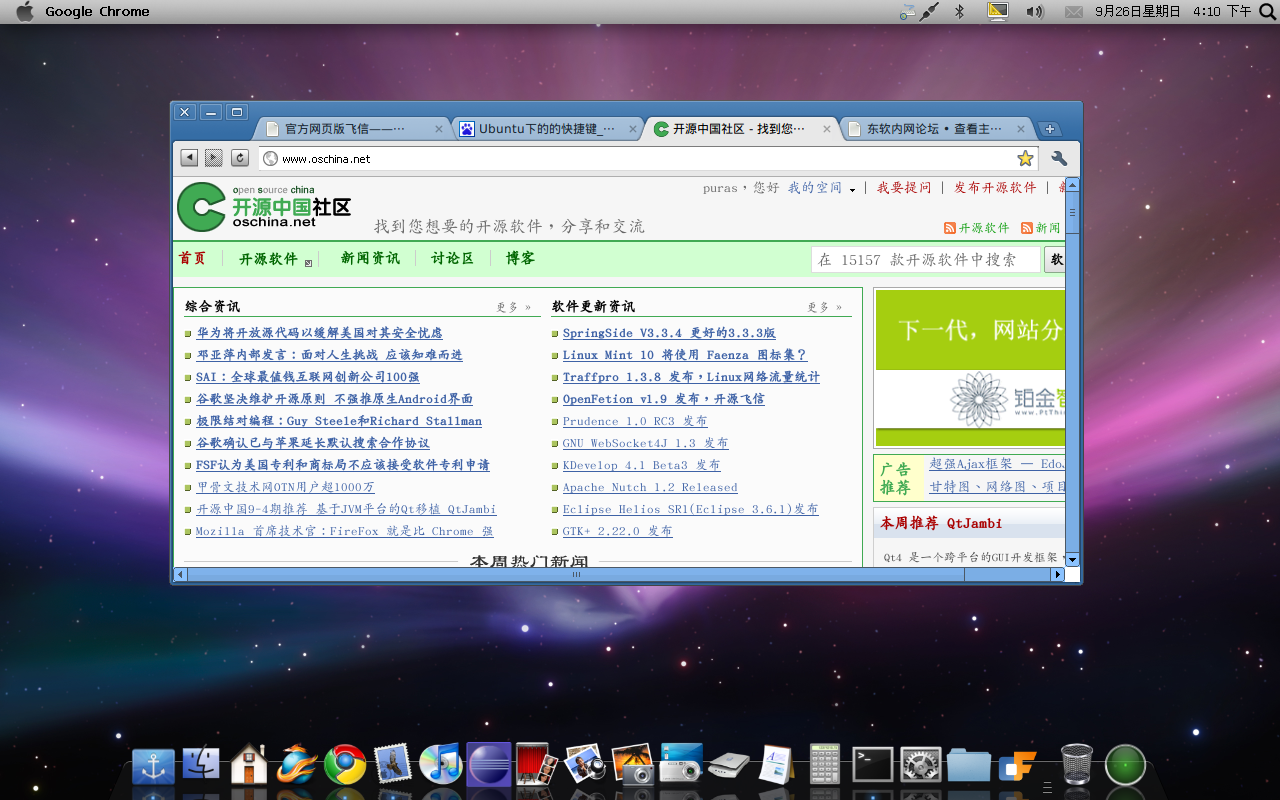Image resolution: width=1280 pixels, height=800 pixels.
Task: Open a new tab with the plus button
Action: coord(1049,129)
